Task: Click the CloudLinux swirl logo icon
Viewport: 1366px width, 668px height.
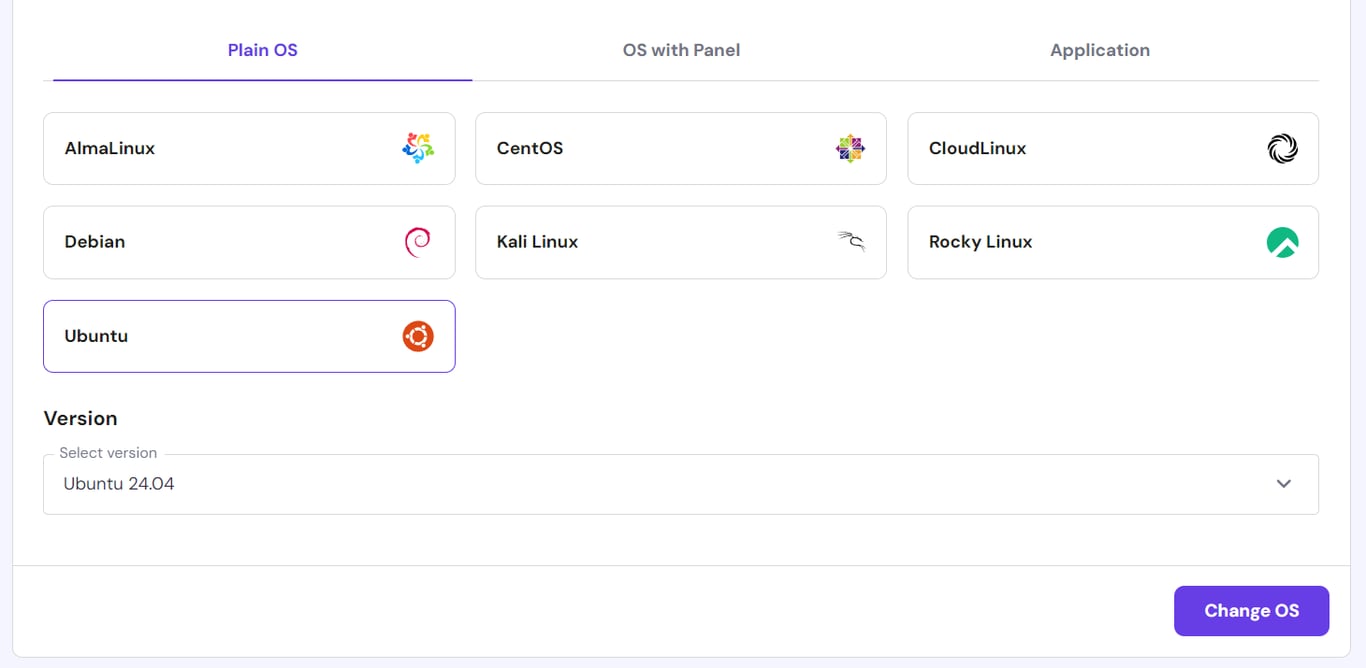Action: tap(1283, 148)
